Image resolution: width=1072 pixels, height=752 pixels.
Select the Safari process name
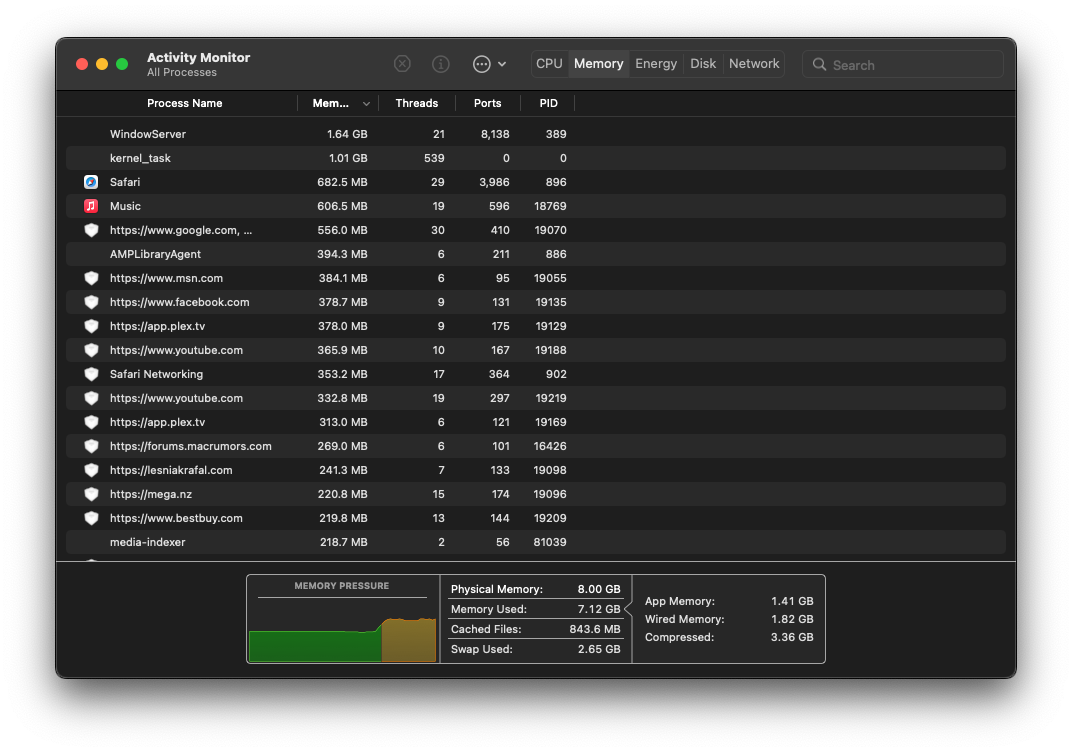pyautogui.click(x=125, y=182)
